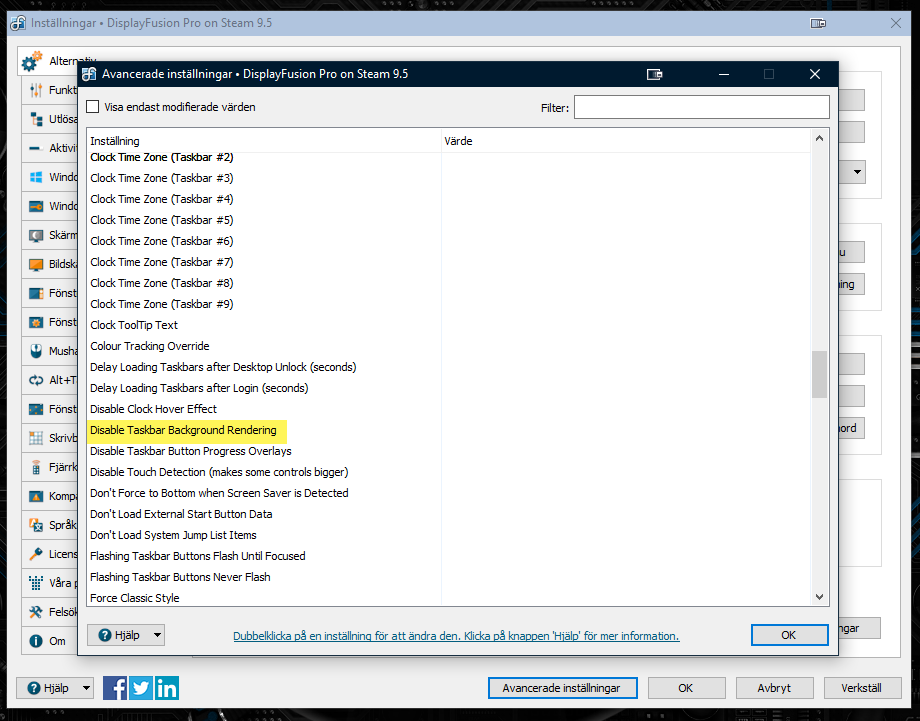The image size is (920, 721).
Task: Enable 'Visa endast modifierade värden' checkbox
Action: point(94,107)
